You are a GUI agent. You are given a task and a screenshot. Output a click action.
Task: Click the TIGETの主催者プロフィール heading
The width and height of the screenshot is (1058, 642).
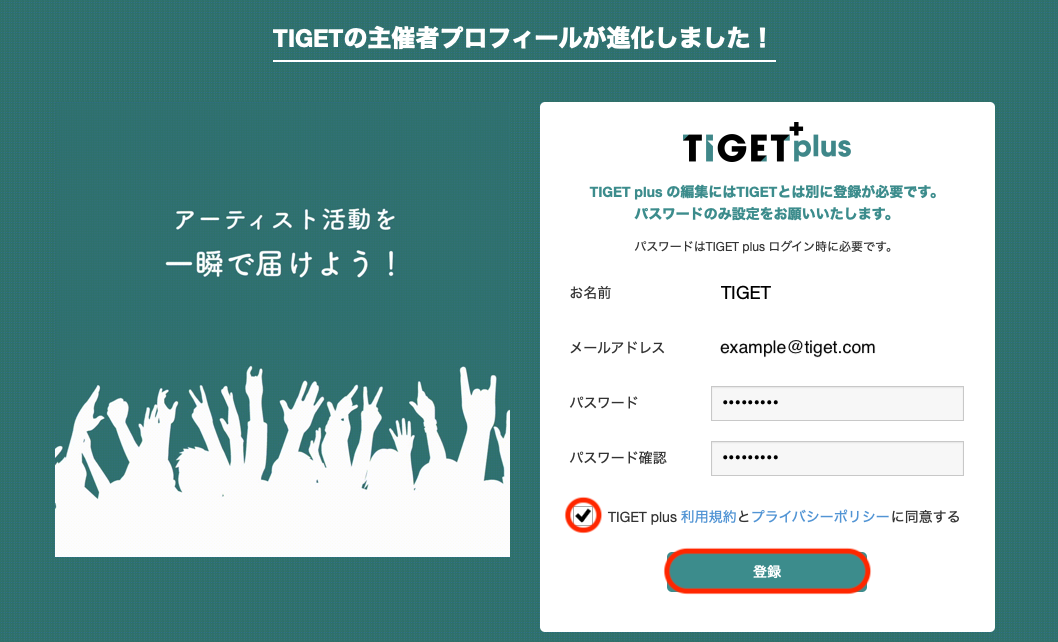524,38
